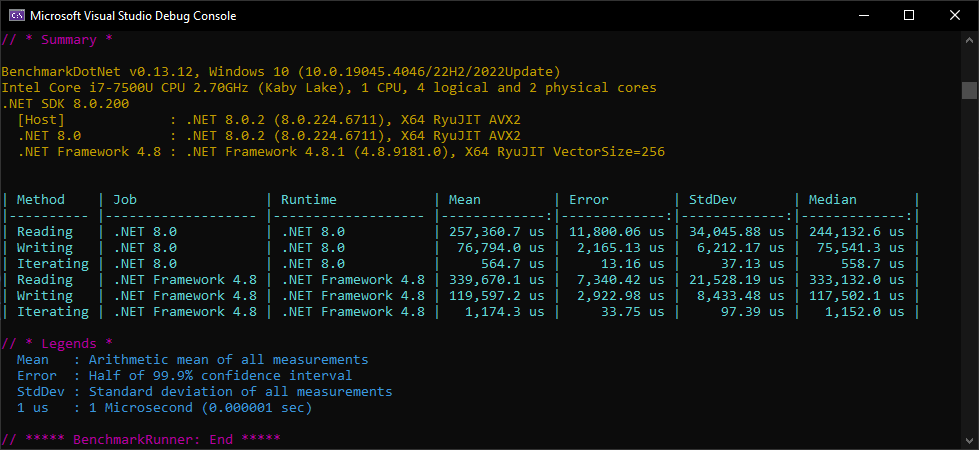The height and width of the screenshot is (450, 979).
Task: Click the scrollbar up arrow
Action: click(x=969, y=40)
